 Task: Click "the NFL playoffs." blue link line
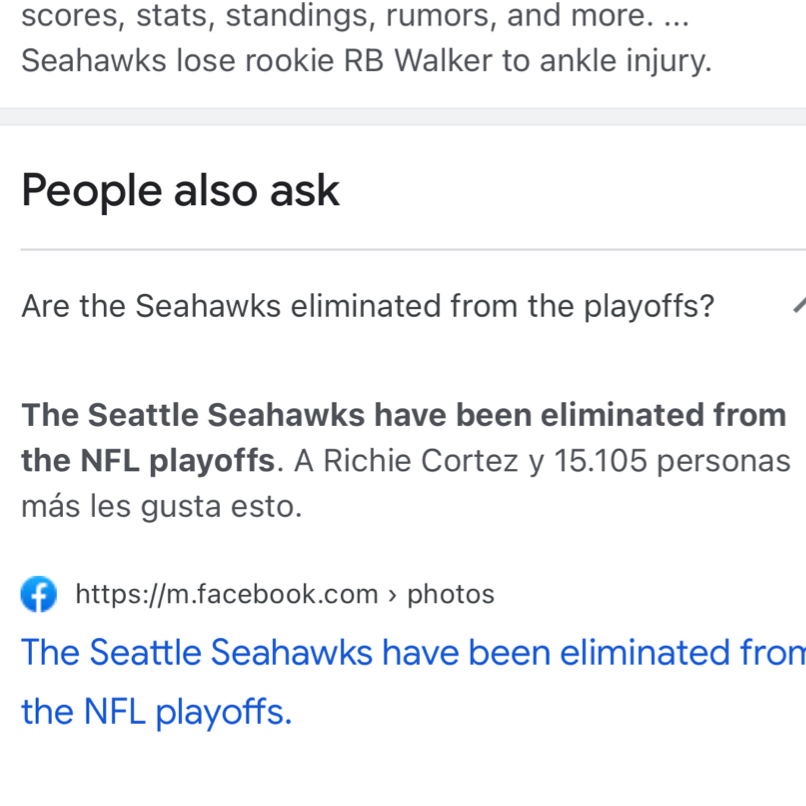[x=157, y=712]
